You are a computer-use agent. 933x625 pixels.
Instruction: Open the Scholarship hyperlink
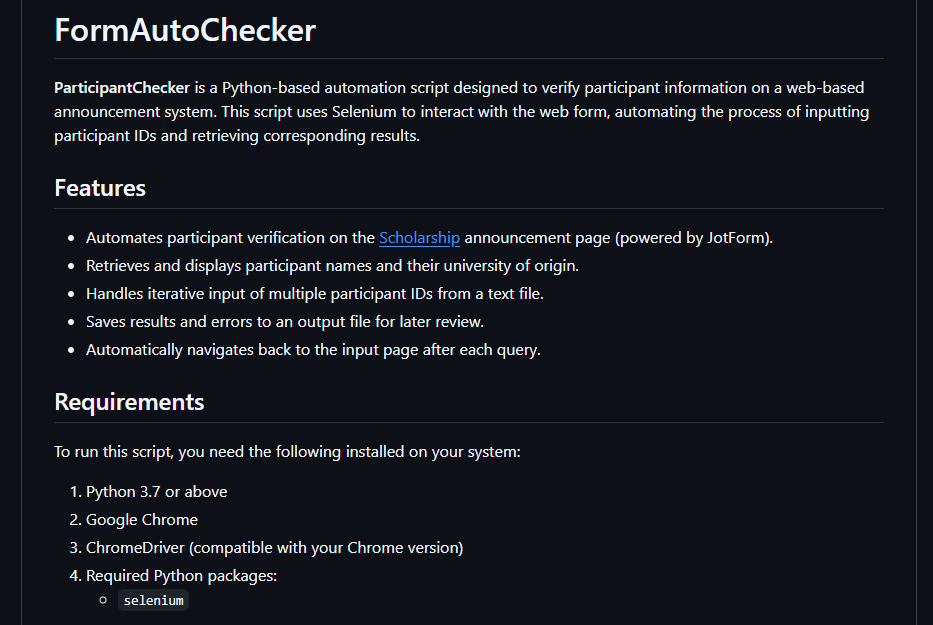[419, 238]
